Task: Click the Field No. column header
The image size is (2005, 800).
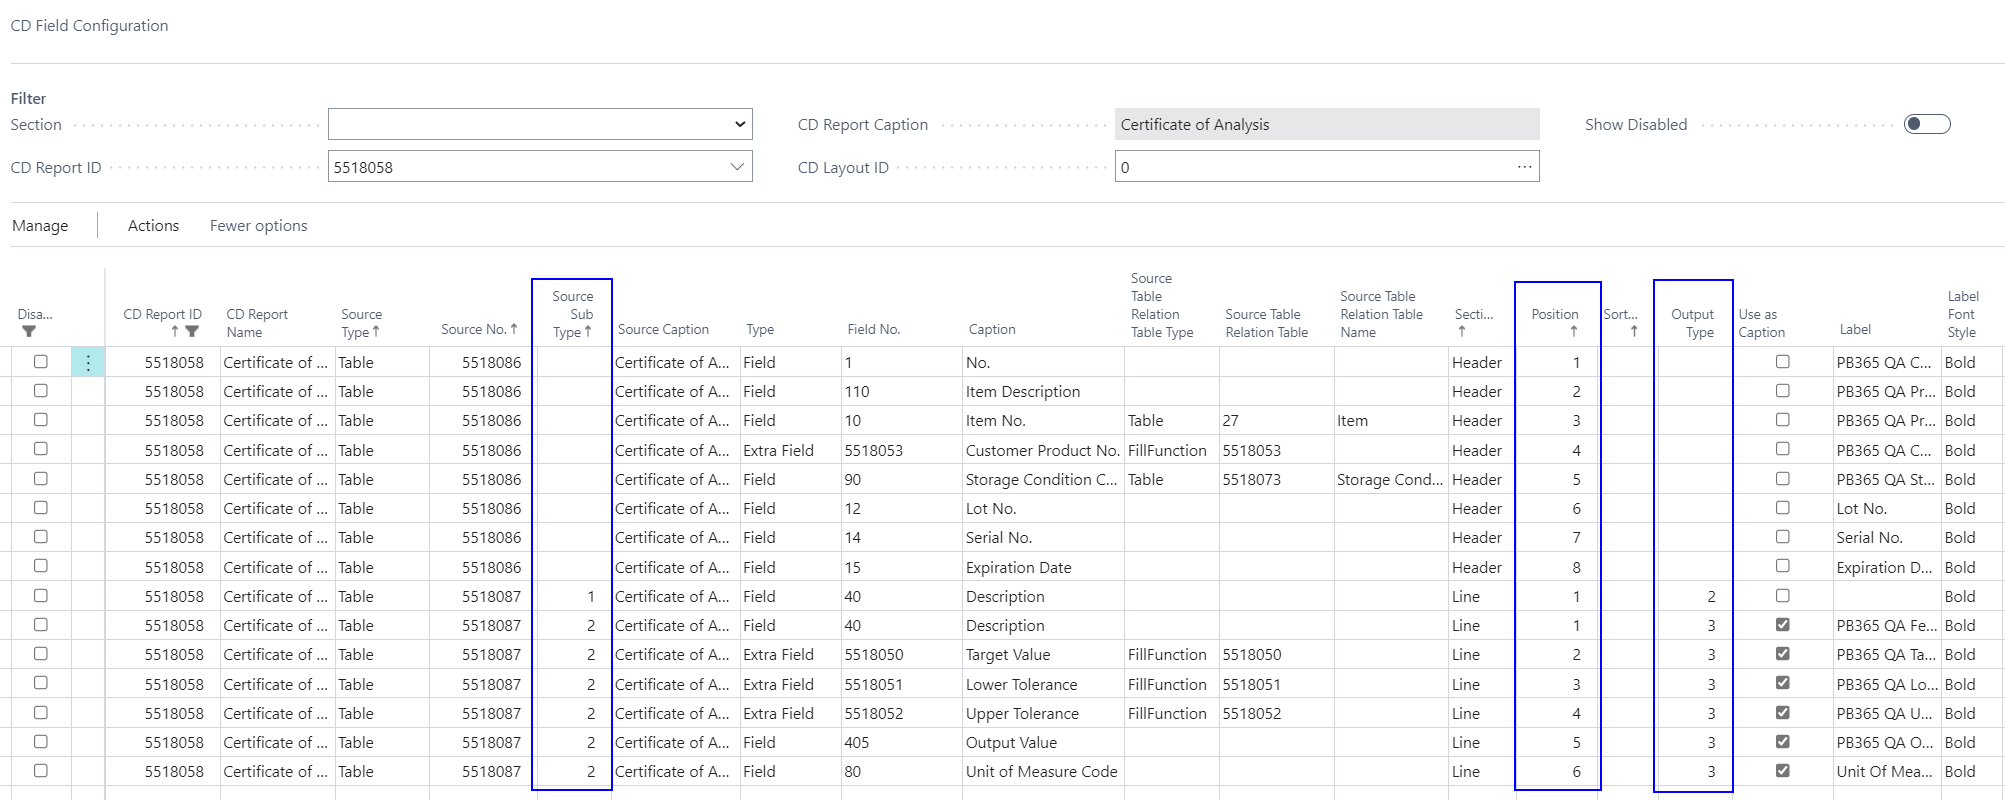Action: (x=873, y=329)
